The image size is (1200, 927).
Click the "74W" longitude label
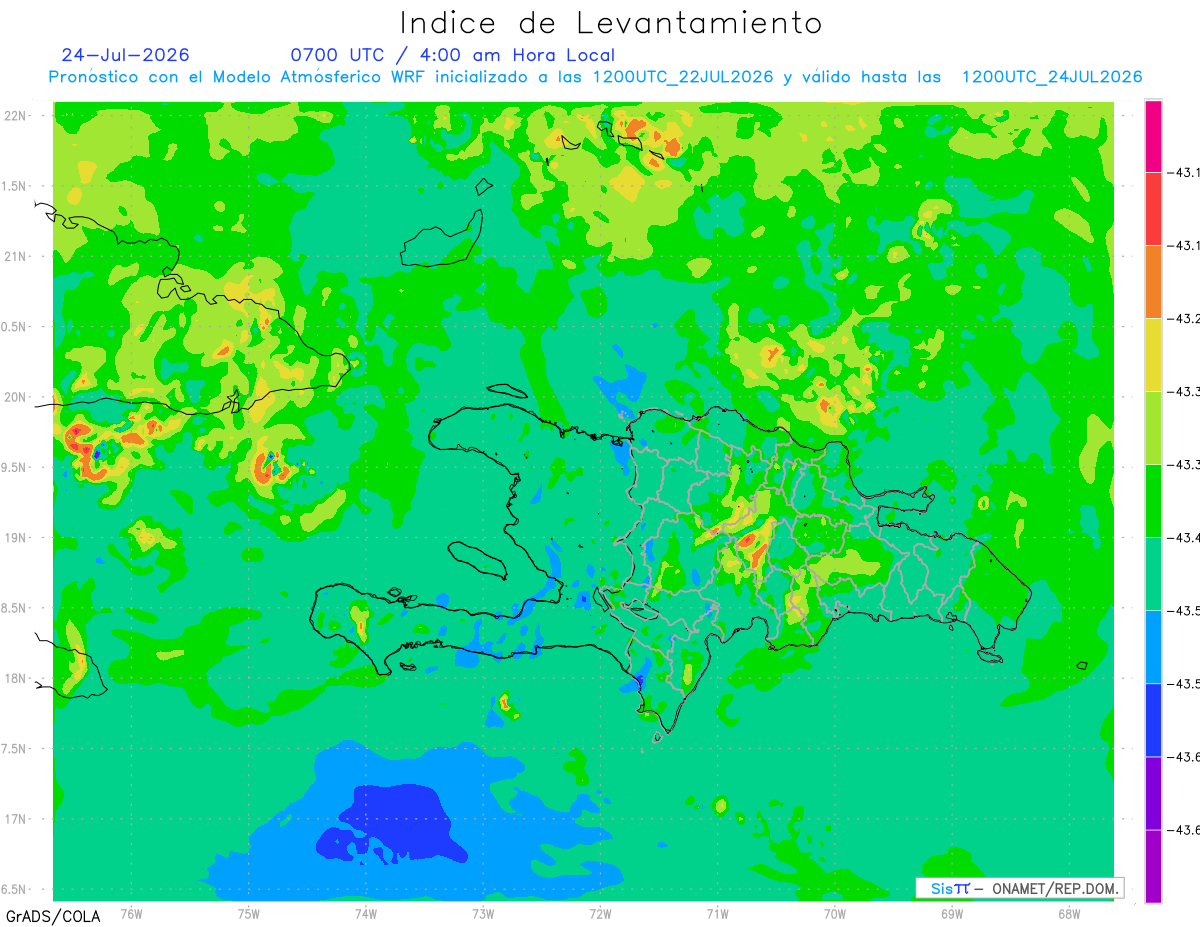pyautogui.click(x=366, y=913)
